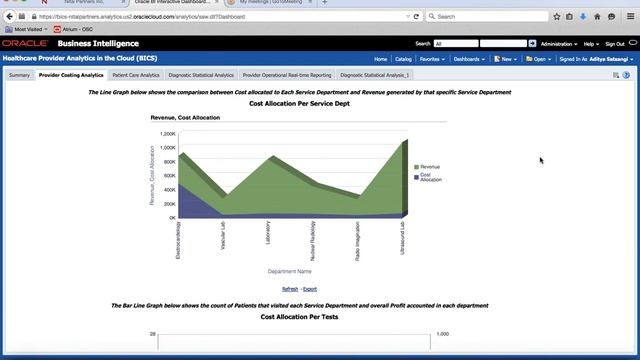The width and height of the screenshot is (640, 360).
Task: Open the downloads arrow icon
Action: point(583,17)
